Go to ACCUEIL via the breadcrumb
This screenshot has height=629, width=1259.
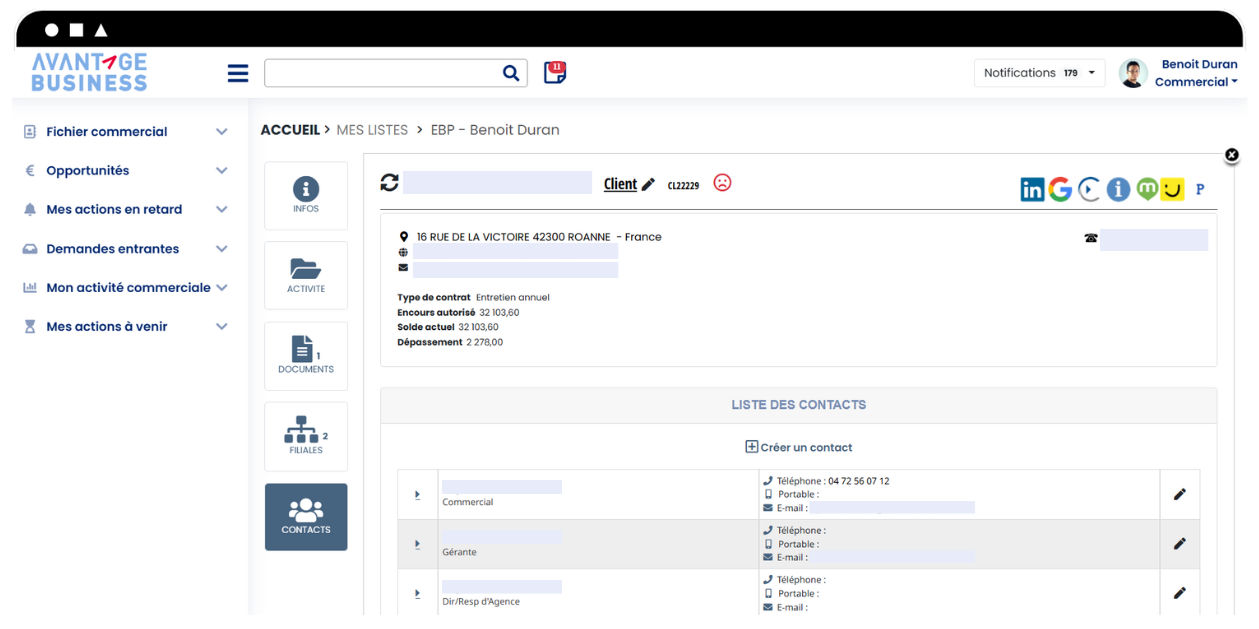coord(290,129)
